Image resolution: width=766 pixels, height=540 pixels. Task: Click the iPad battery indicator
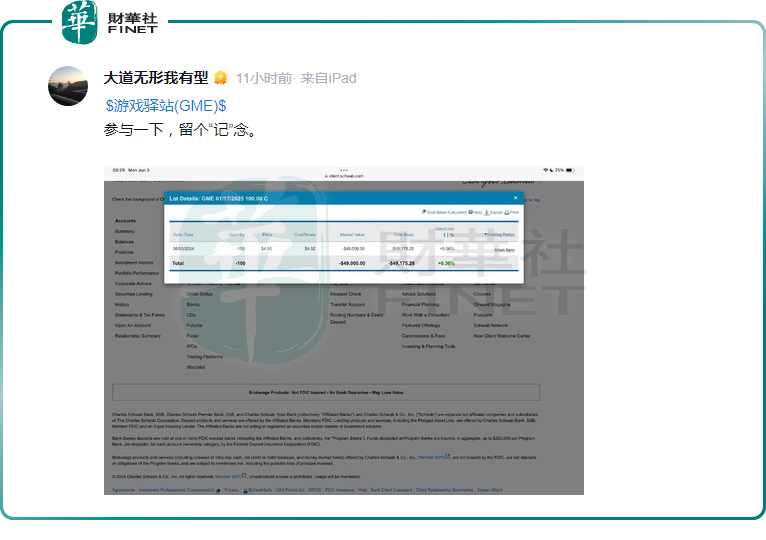coord(570,170)
